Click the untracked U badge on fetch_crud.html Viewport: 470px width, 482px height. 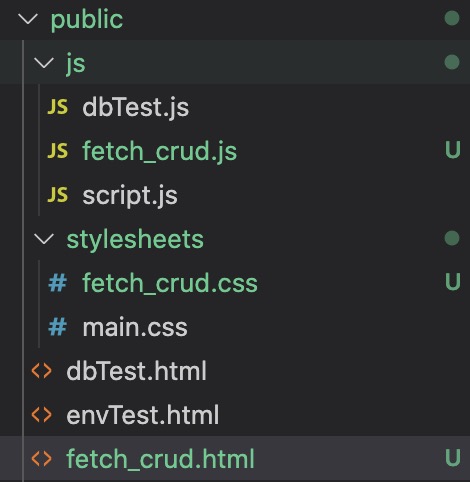pos(453,458)
